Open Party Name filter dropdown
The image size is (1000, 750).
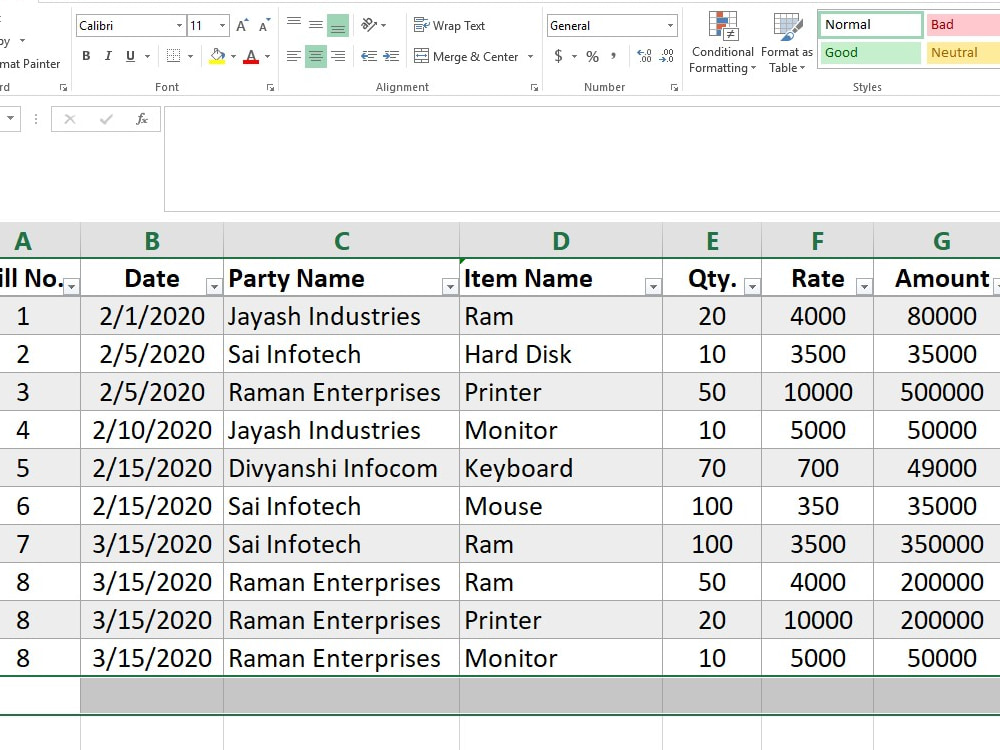450,287
